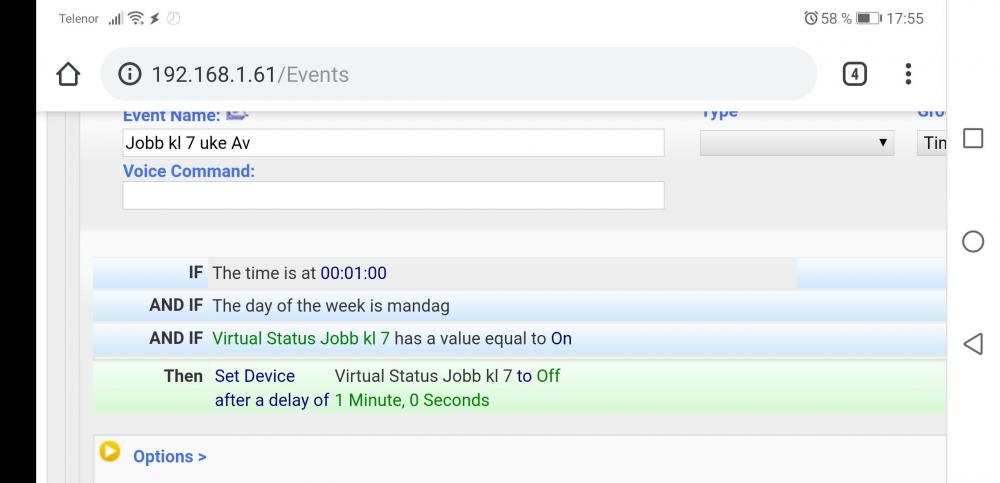Edit the delay 1 Minute, 0 Seconds
The image size is (1000, 483).
coord(411,400)
